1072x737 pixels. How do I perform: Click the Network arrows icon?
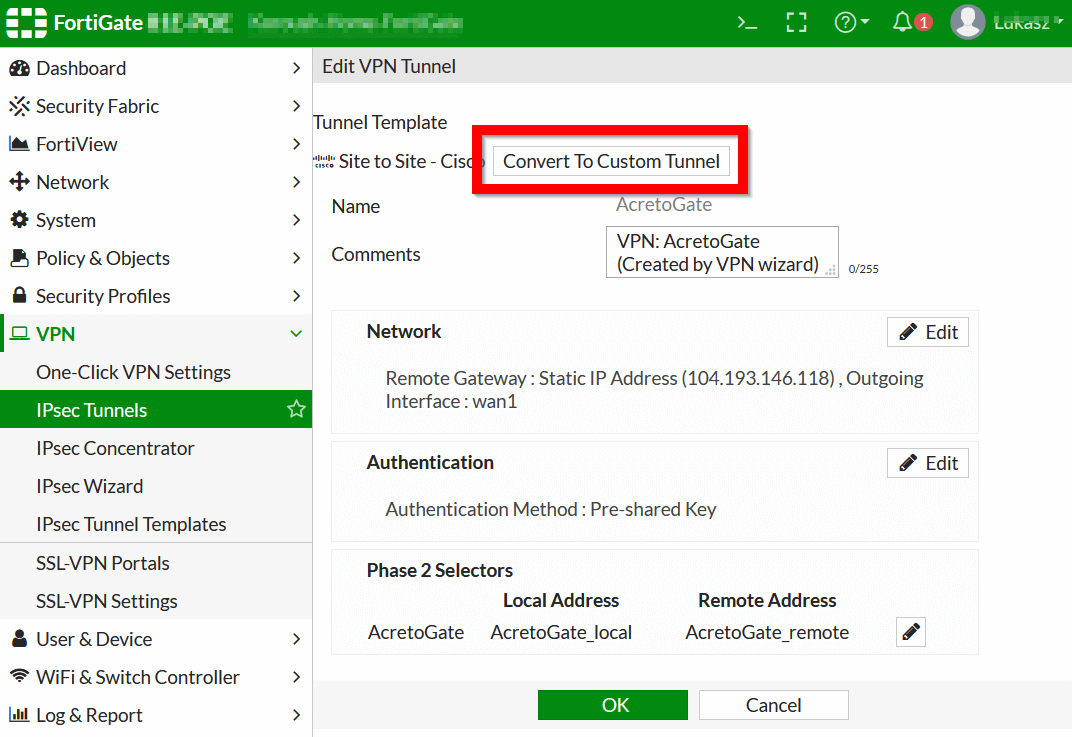click(19, 182)
